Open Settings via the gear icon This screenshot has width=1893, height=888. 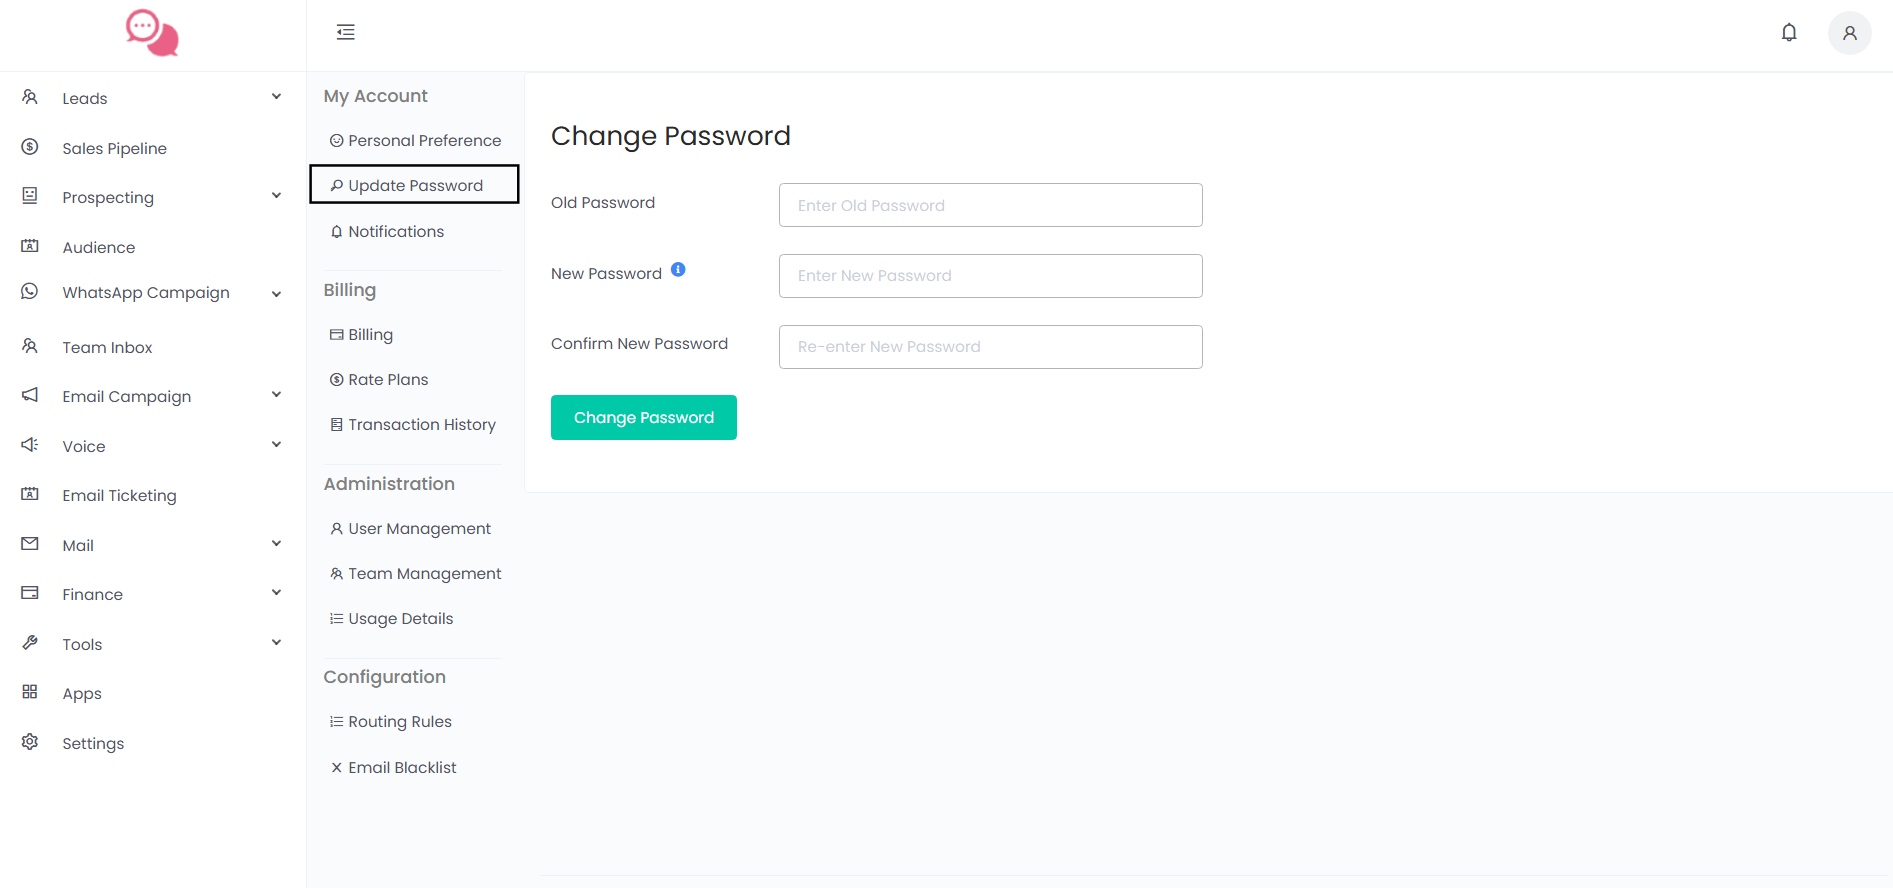[x=29, y=742]
